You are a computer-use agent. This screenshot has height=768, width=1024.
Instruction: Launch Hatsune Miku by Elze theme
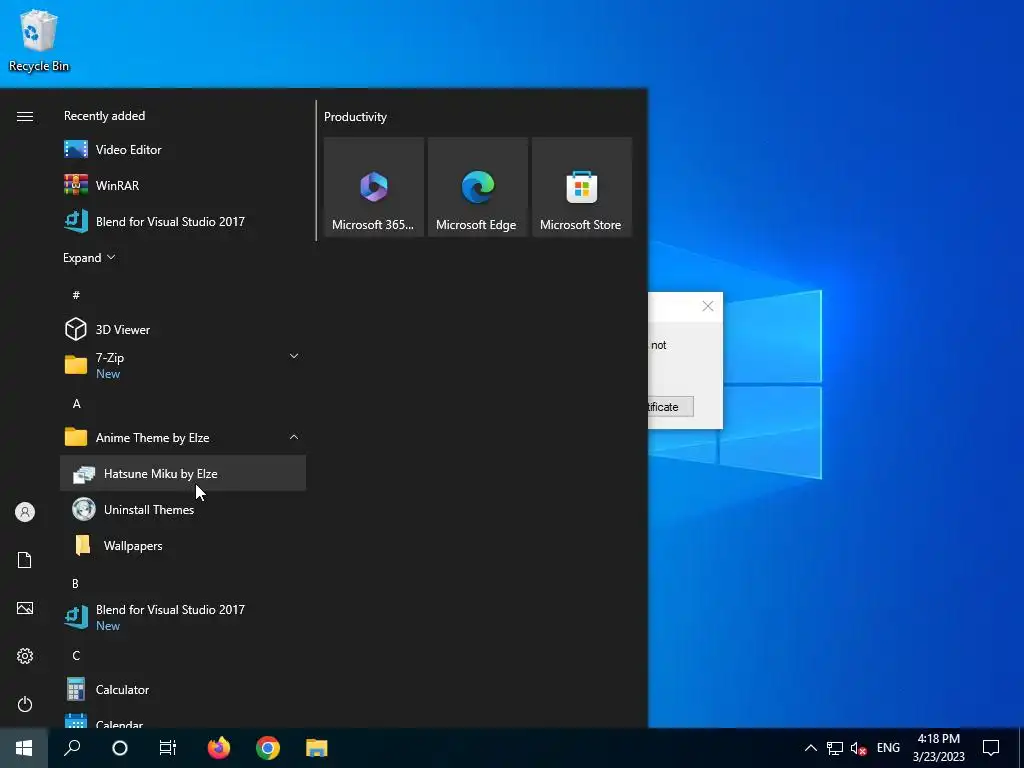tap(183, 473)
